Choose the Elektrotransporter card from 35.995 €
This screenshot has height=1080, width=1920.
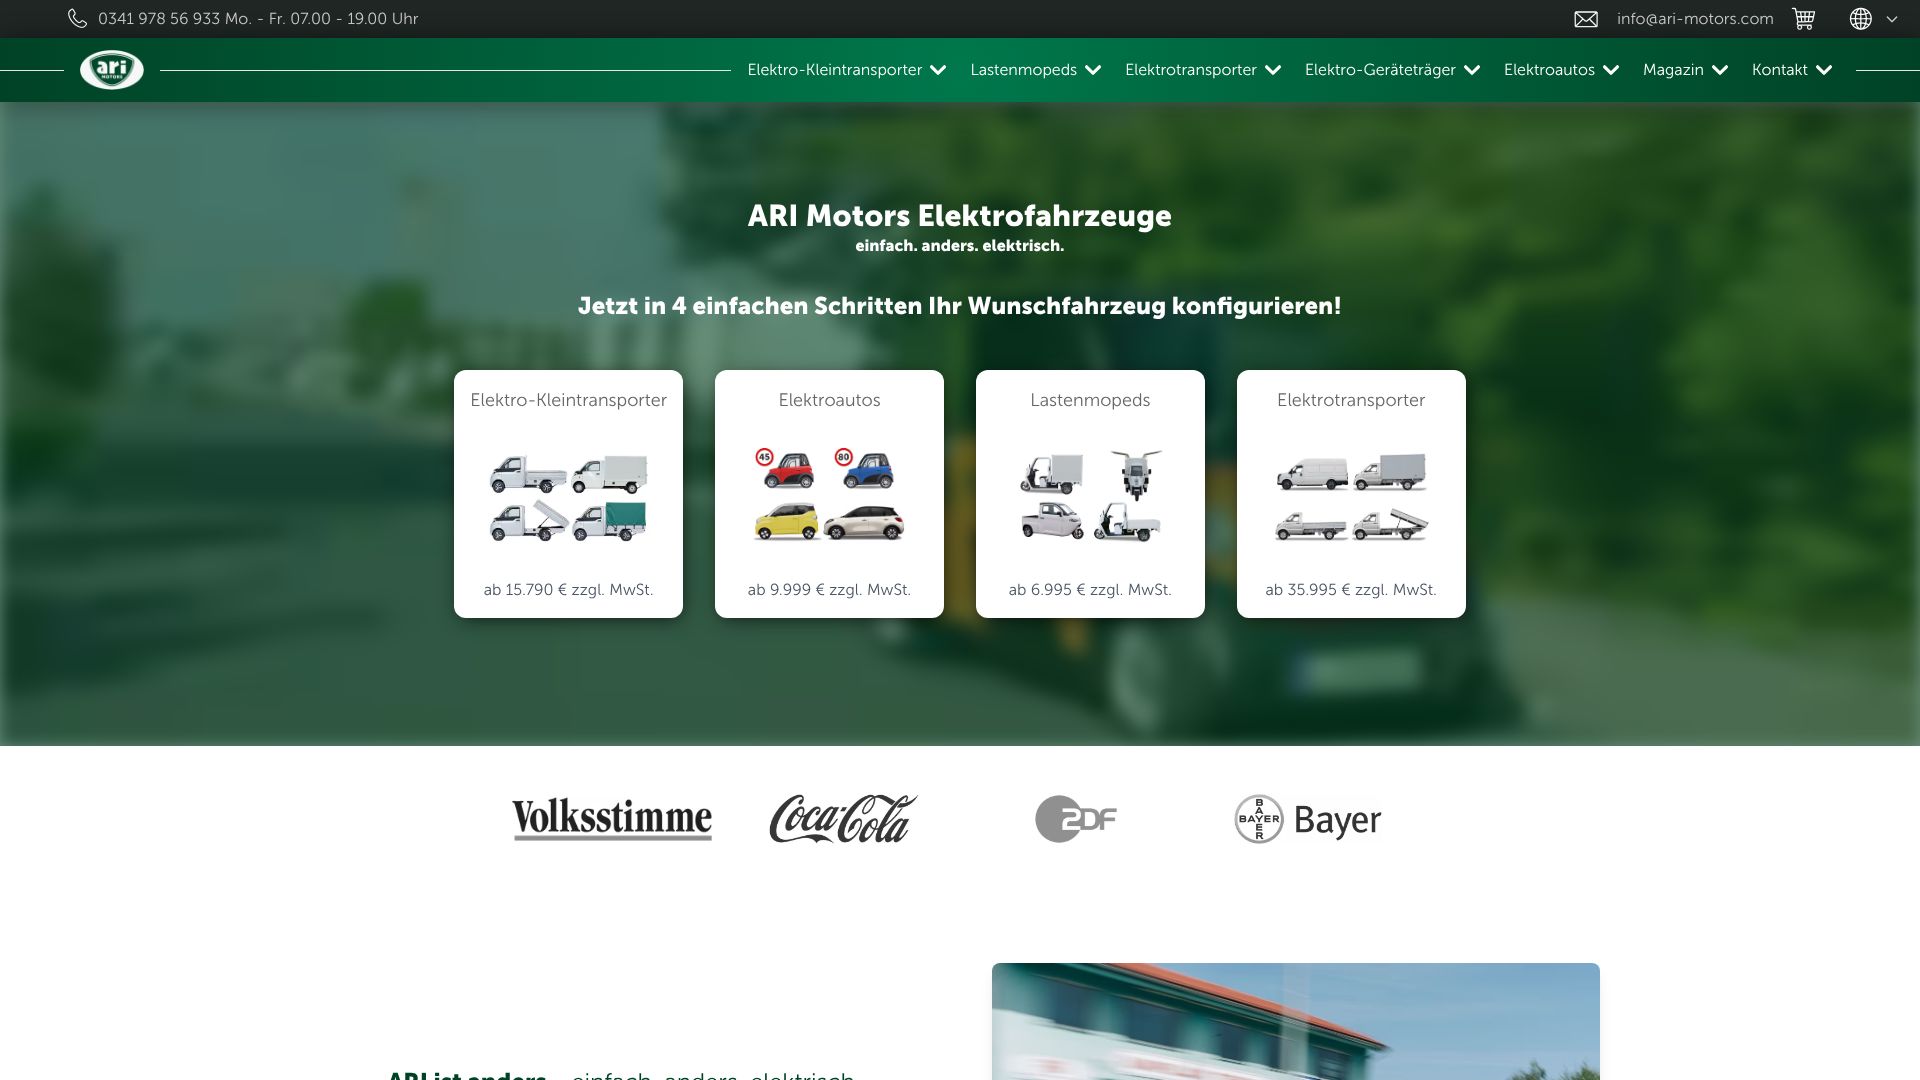coord(1351,494)
